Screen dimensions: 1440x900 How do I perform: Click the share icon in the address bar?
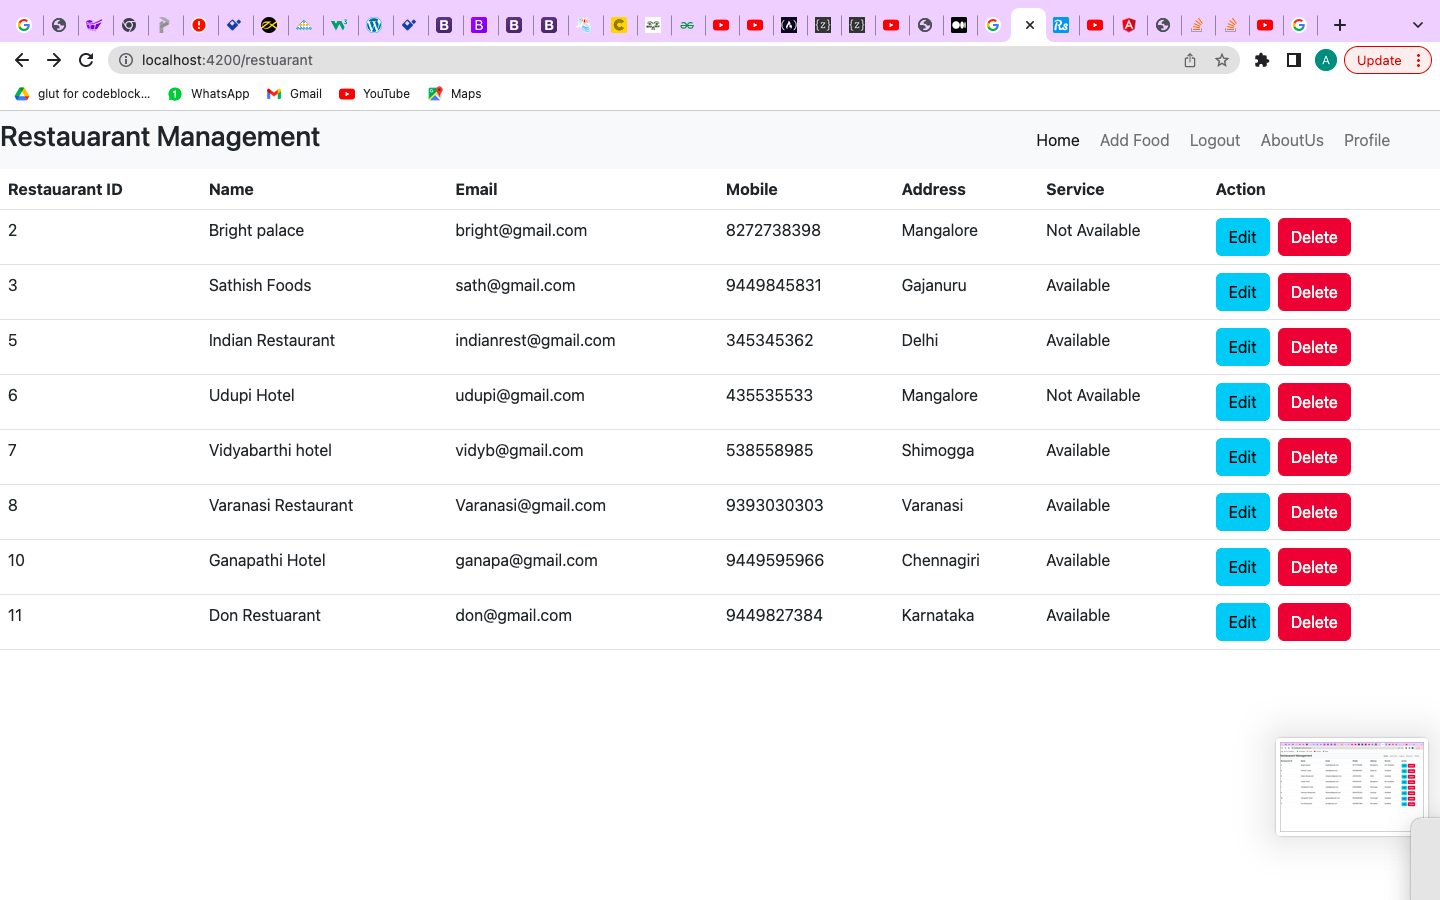(1189, 60)
